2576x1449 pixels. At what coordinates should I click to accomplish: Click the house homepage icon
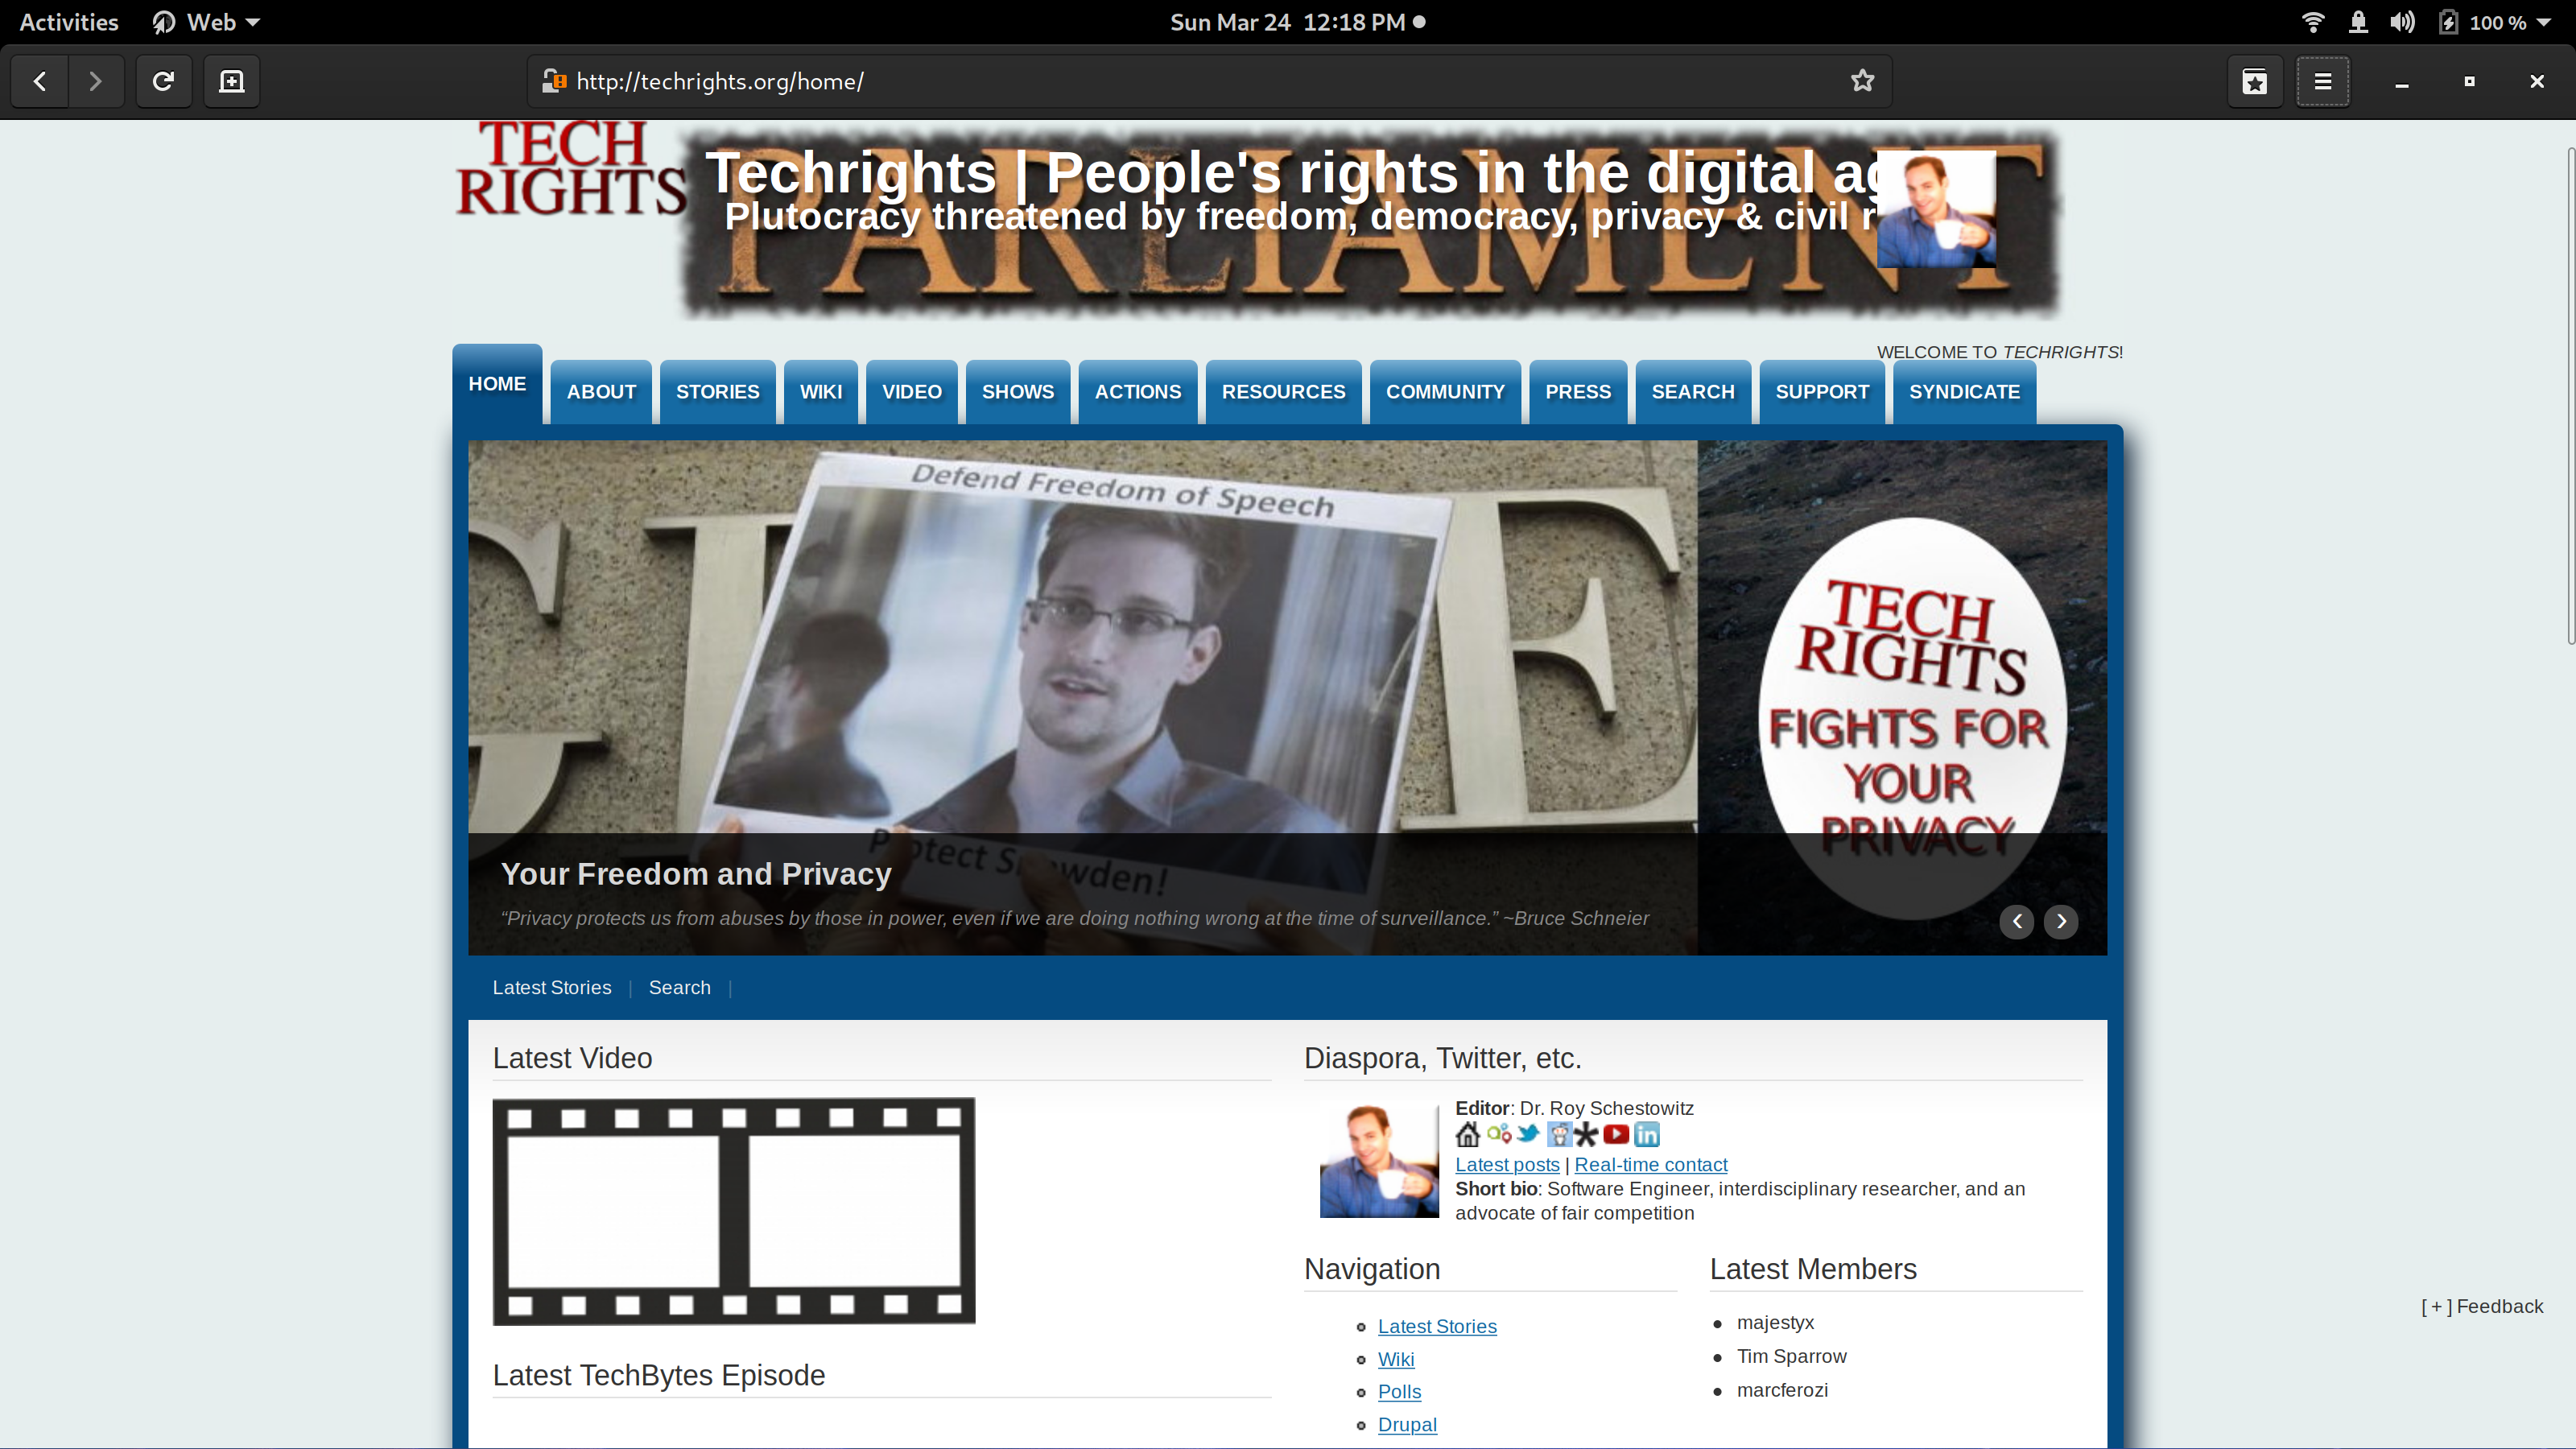coord(1467,1134)
